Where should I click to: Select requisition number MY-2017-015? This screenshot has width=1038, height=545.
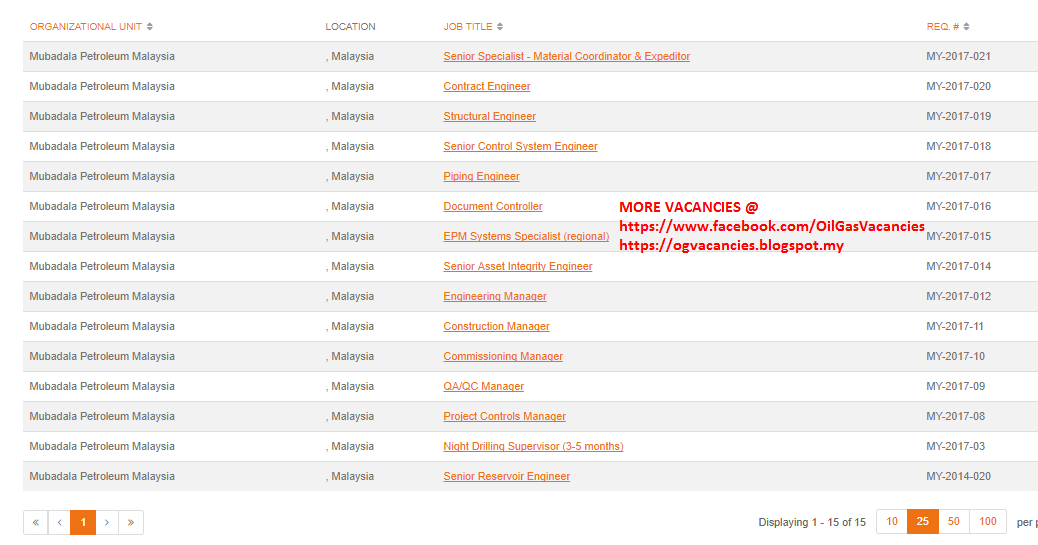[958, 236]
